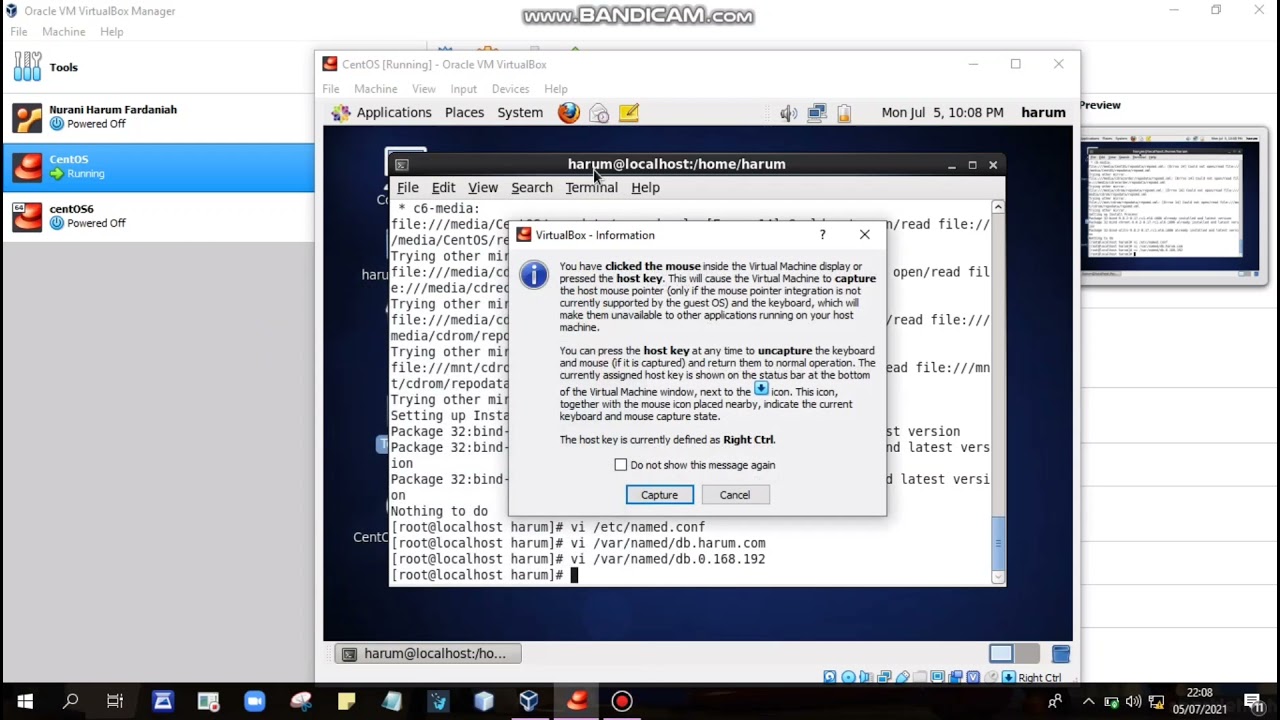Open the Windows Start menu

24,701
